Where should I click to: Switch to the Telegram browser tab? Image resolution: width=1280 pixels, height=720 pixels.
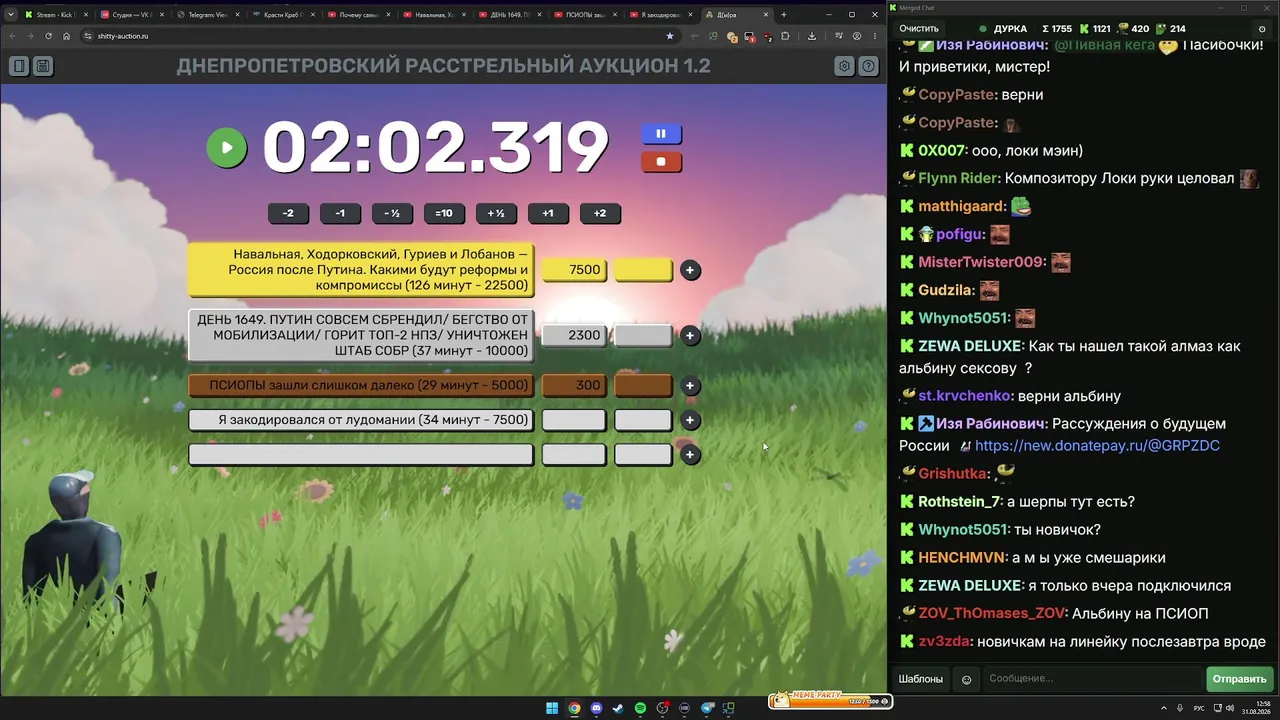pyautogui.click(x=208, y=15)
